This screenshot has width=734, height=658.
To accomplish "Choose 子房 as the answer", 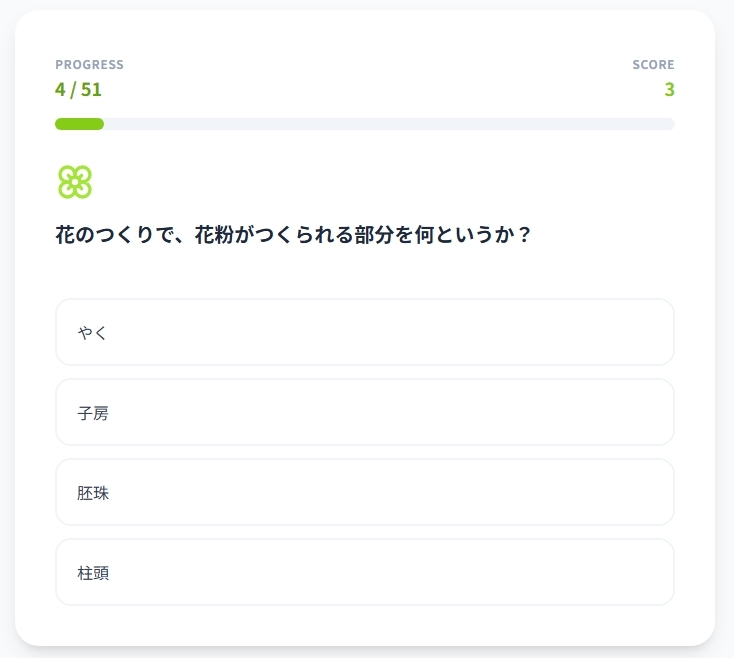I will (x=365, y=412).
